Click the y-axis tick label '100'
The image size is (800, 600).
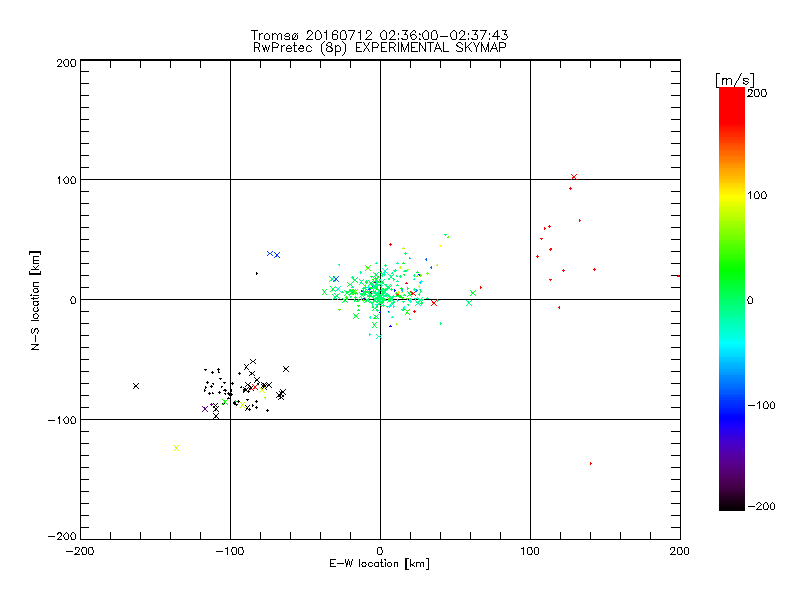tap(66, 180)
